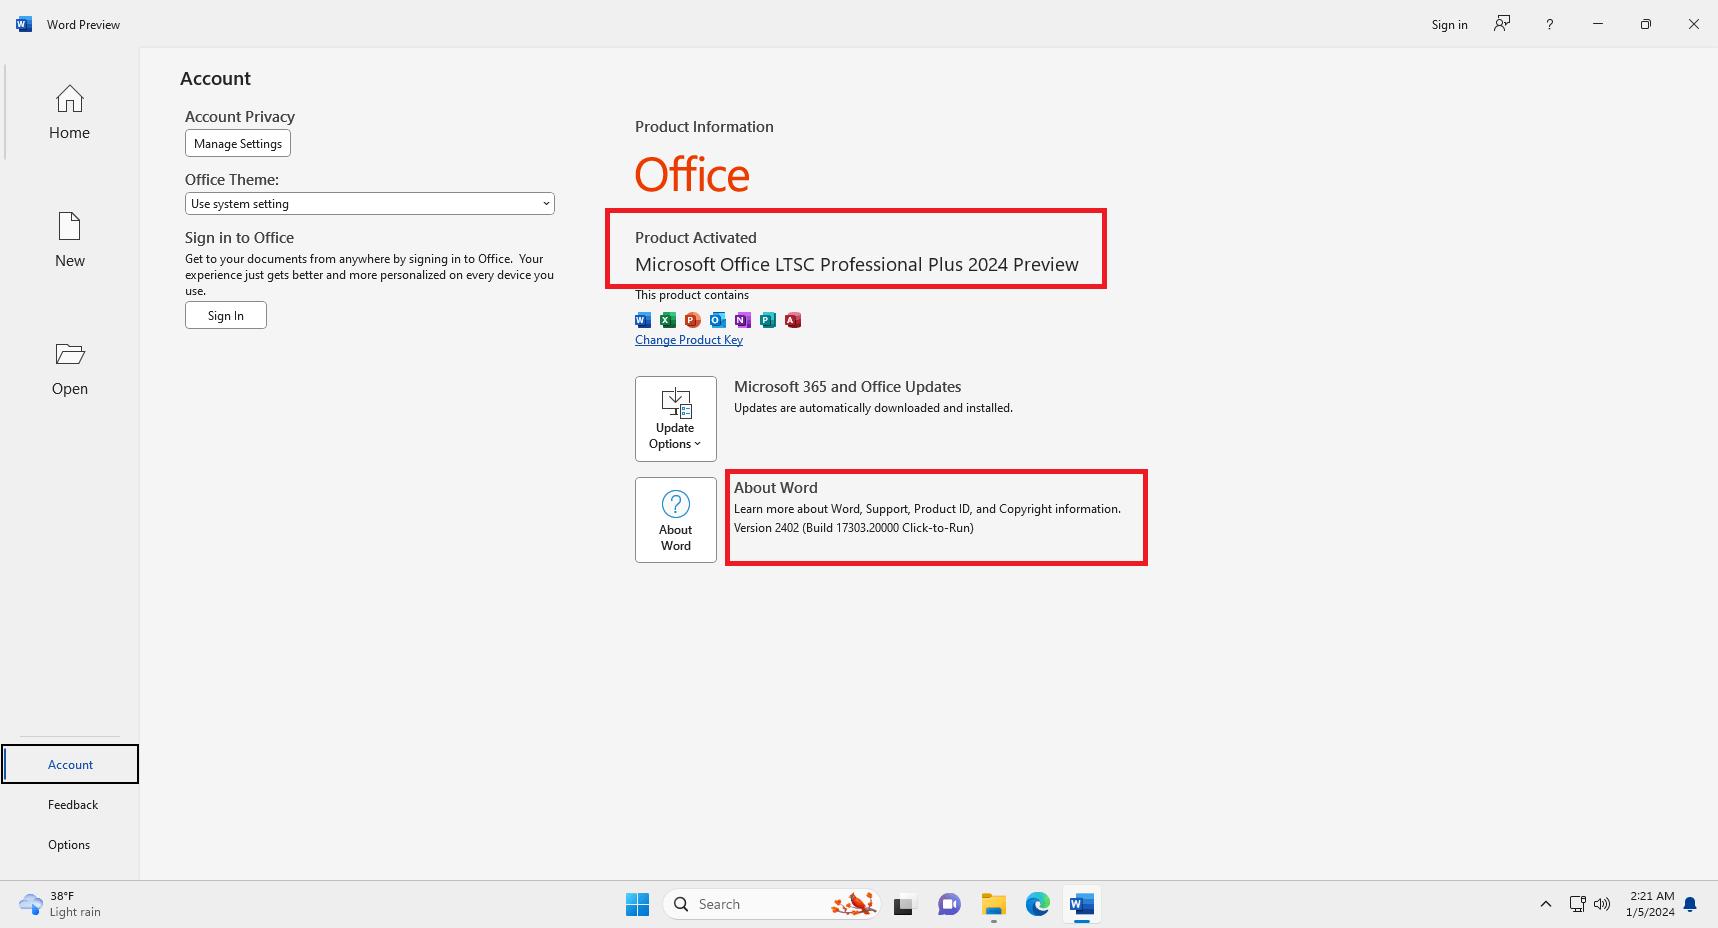Click the Outlook app icon under product contains
This screenshot has height=928, width=1718.
point(718,320)
